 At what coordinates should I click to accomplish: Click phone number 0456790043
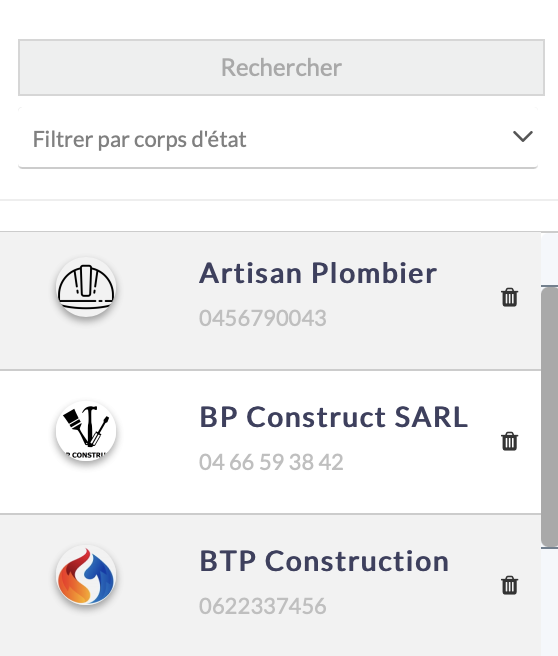click(263, 318)
